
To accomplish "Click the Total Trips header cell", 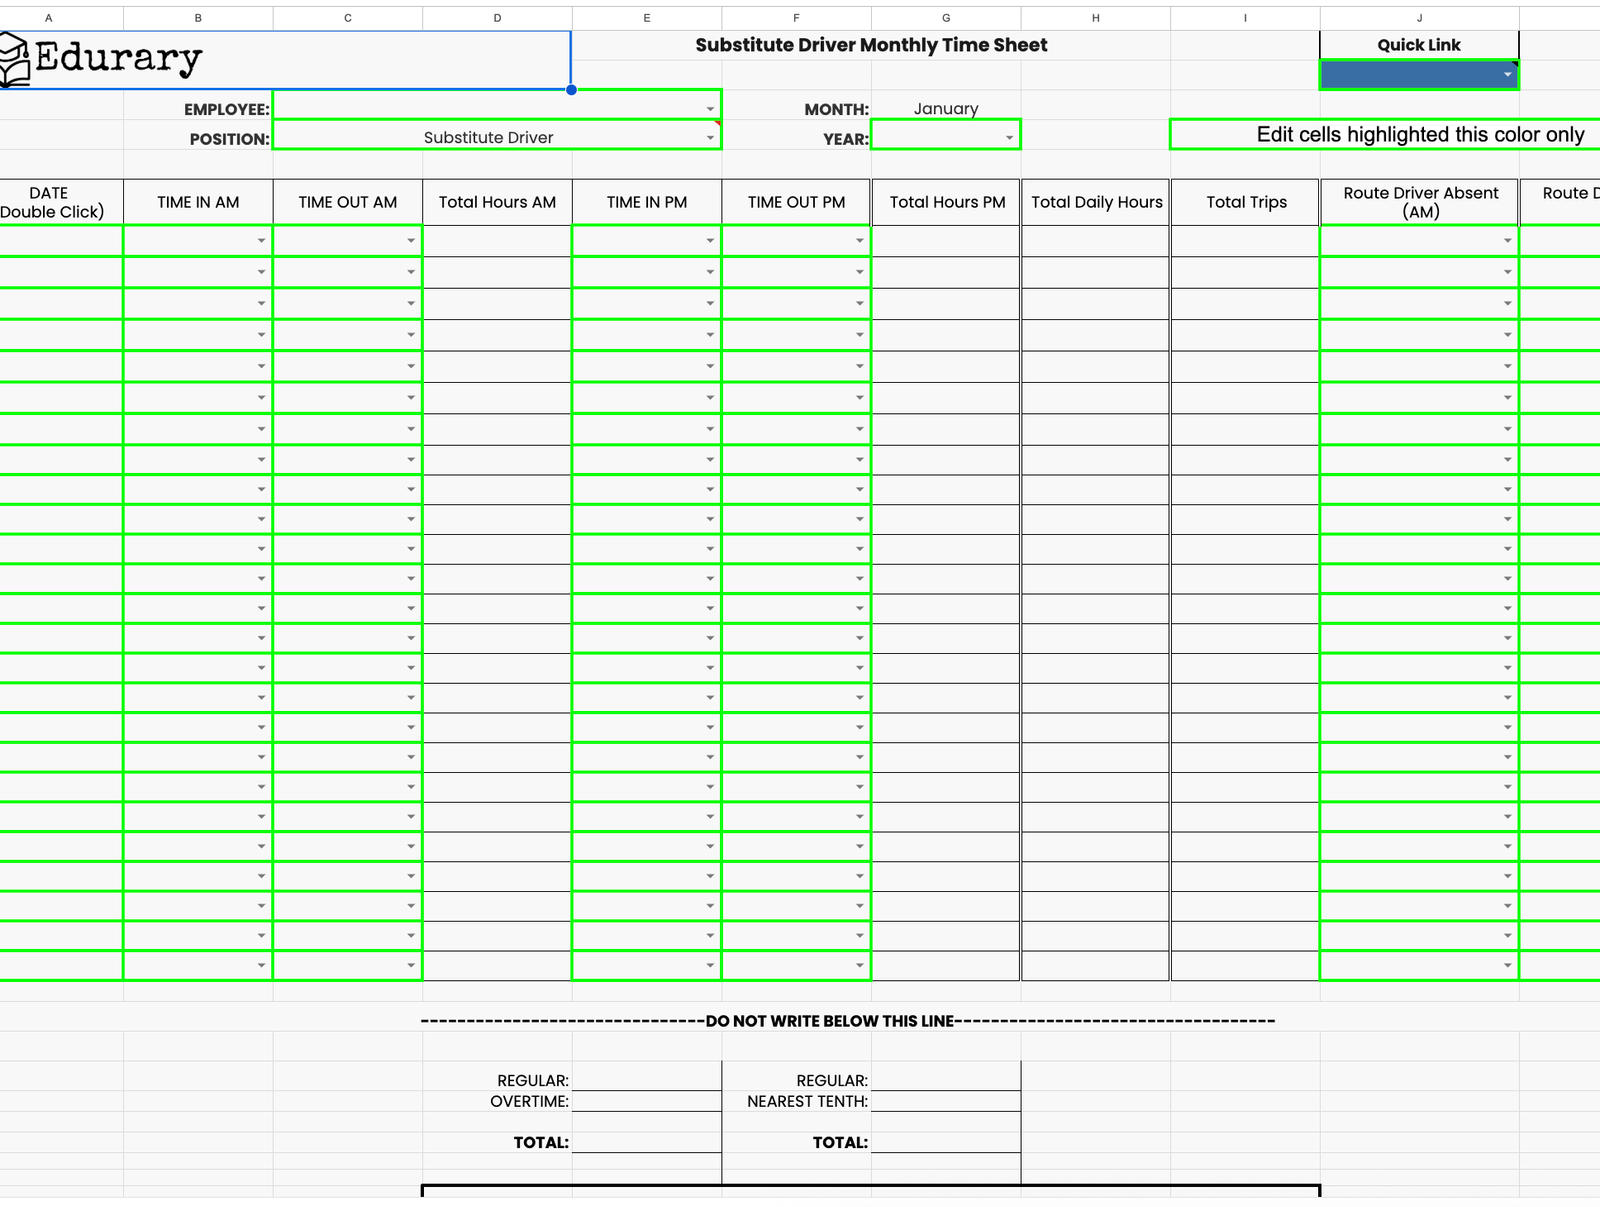I will pos(1245,202).
